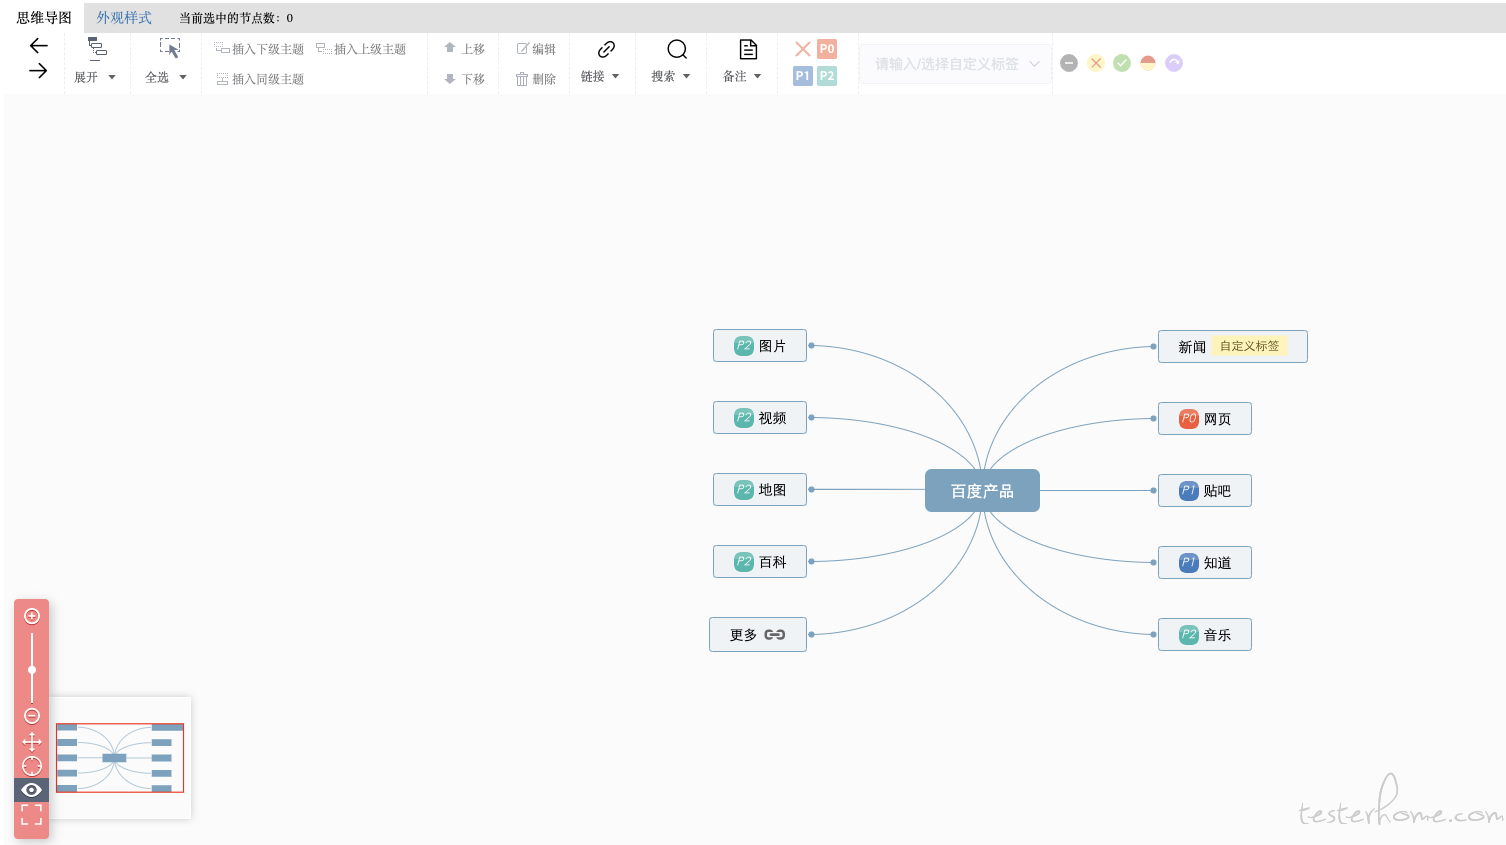Image resolution: width=1506 pixels, height=845 pixels.
Task: Click the 当前选中的节点数 status text
Action: (x=236, y=18)
